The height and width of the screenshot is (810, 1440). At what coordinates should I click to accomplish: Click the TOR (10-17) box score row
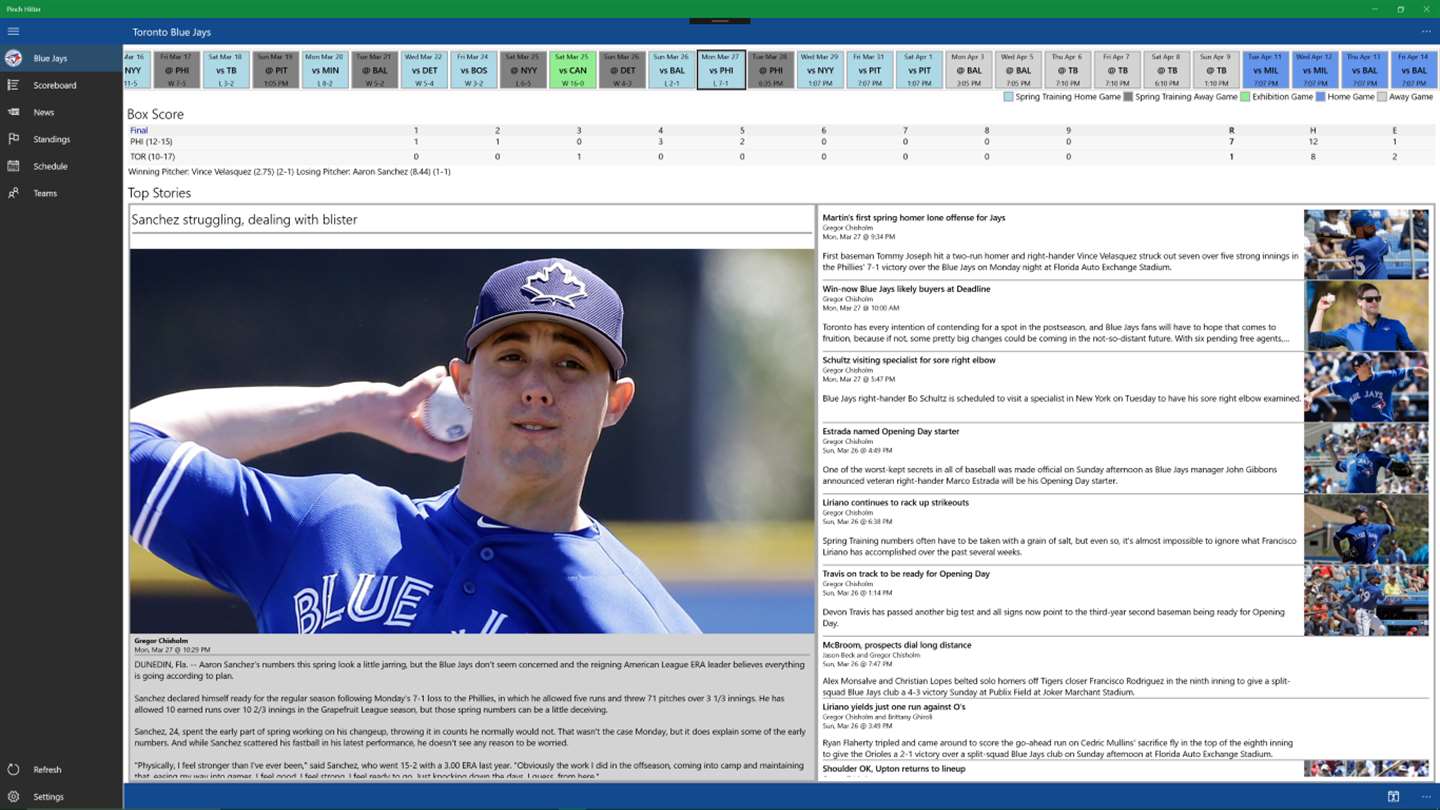tap(782, 157)
